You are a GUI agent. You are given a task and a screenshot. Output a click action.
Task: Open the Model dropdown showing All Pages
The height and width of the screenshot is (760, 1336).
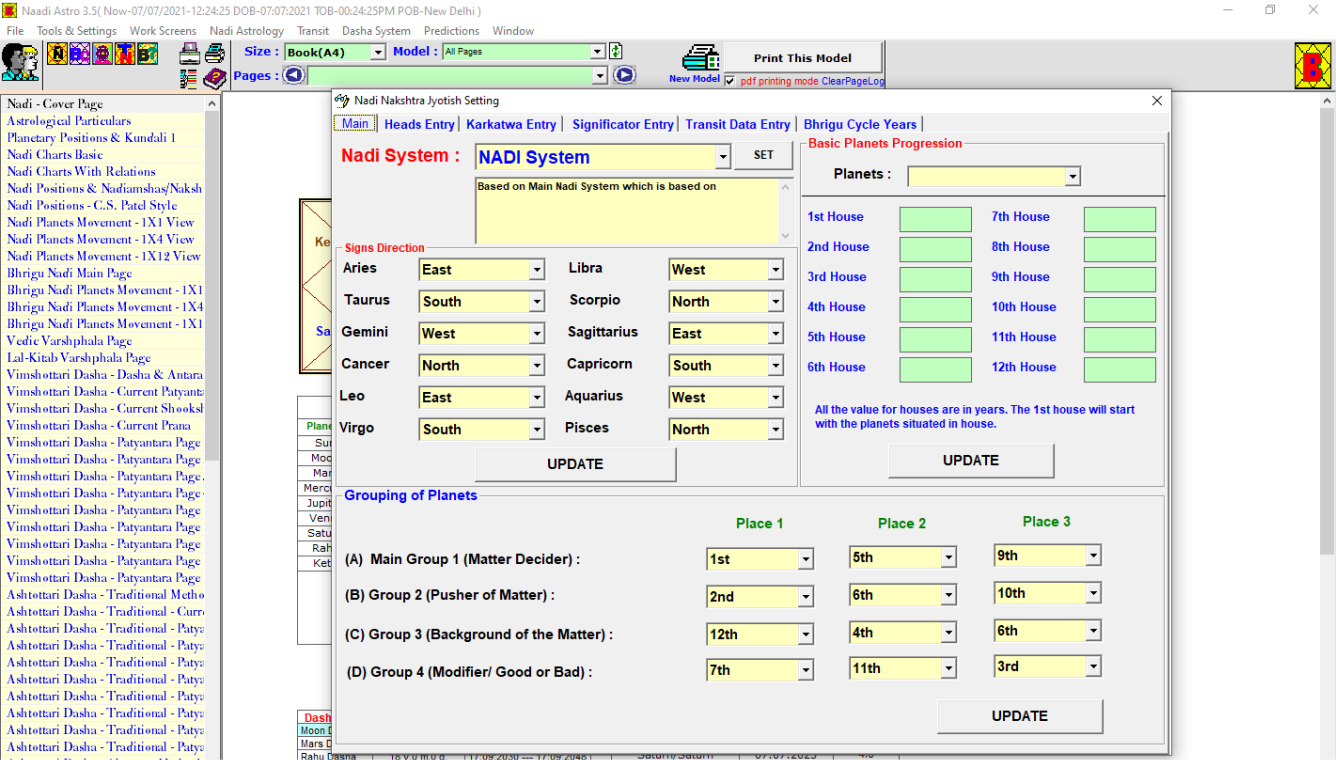[x=597, y=51]
